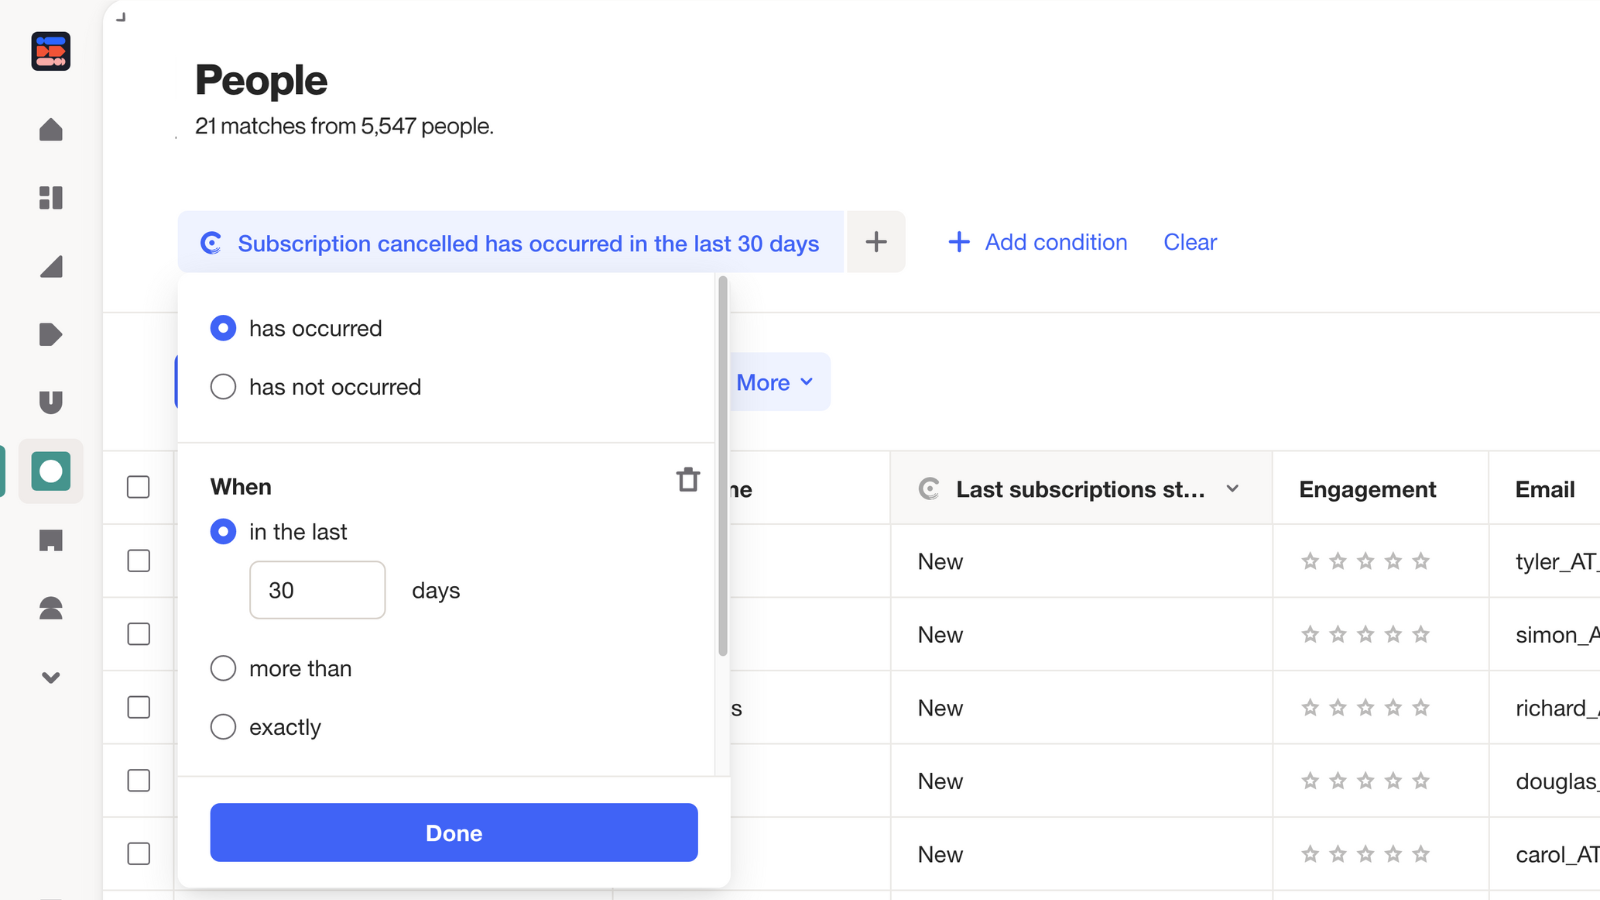1600x900 pixels.
Task: Click the tag-shaped sidebar icon
Action: click(51, 334)
